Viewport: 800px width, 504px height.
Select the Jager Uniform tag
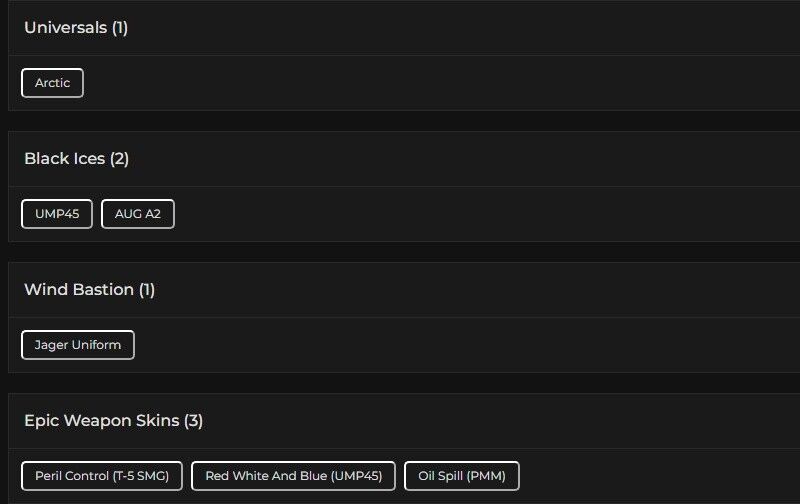click(78, 345)
